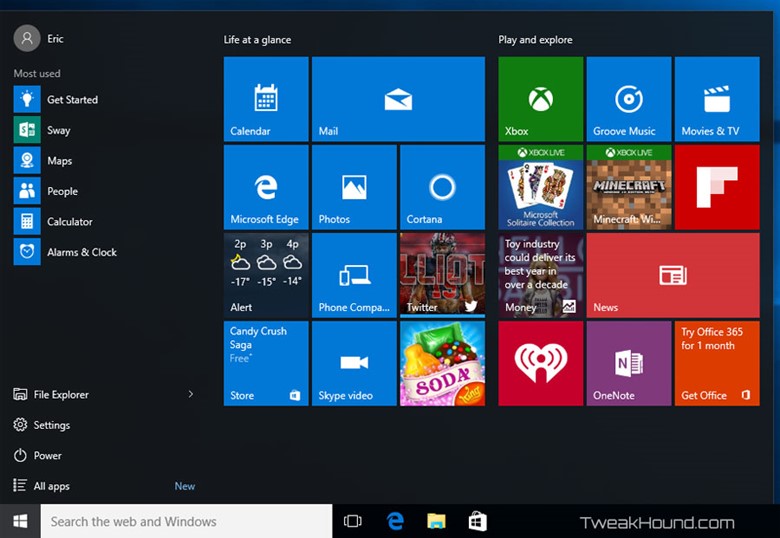Open the Movies & TV tile
The image size is (780, 538).
tap(717, 99)
